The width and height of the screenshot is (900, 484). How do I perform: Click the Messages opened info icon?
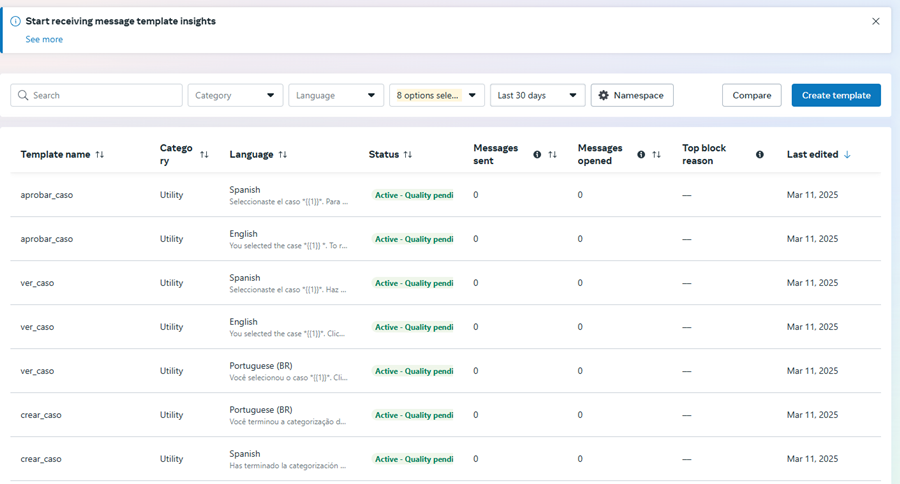coord(641,155)
